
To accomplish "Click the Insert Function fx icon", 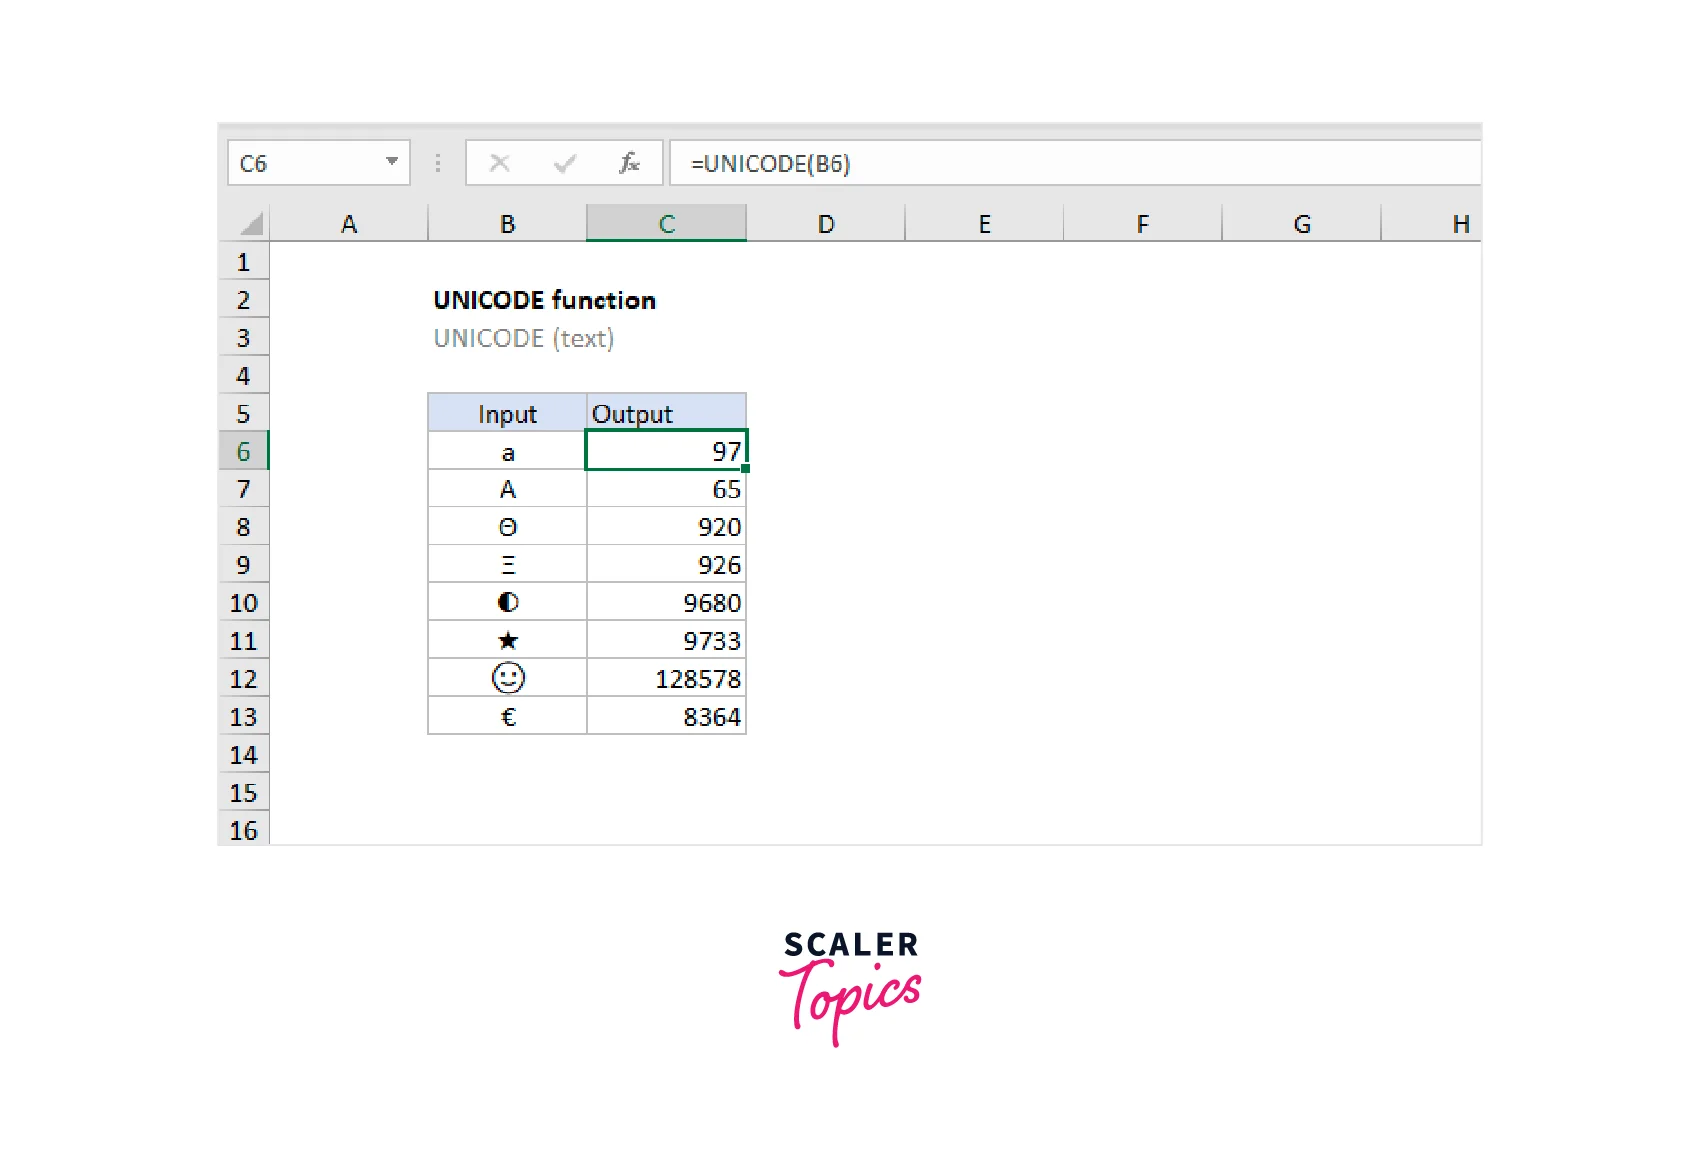I will click(x=629, y=163).
